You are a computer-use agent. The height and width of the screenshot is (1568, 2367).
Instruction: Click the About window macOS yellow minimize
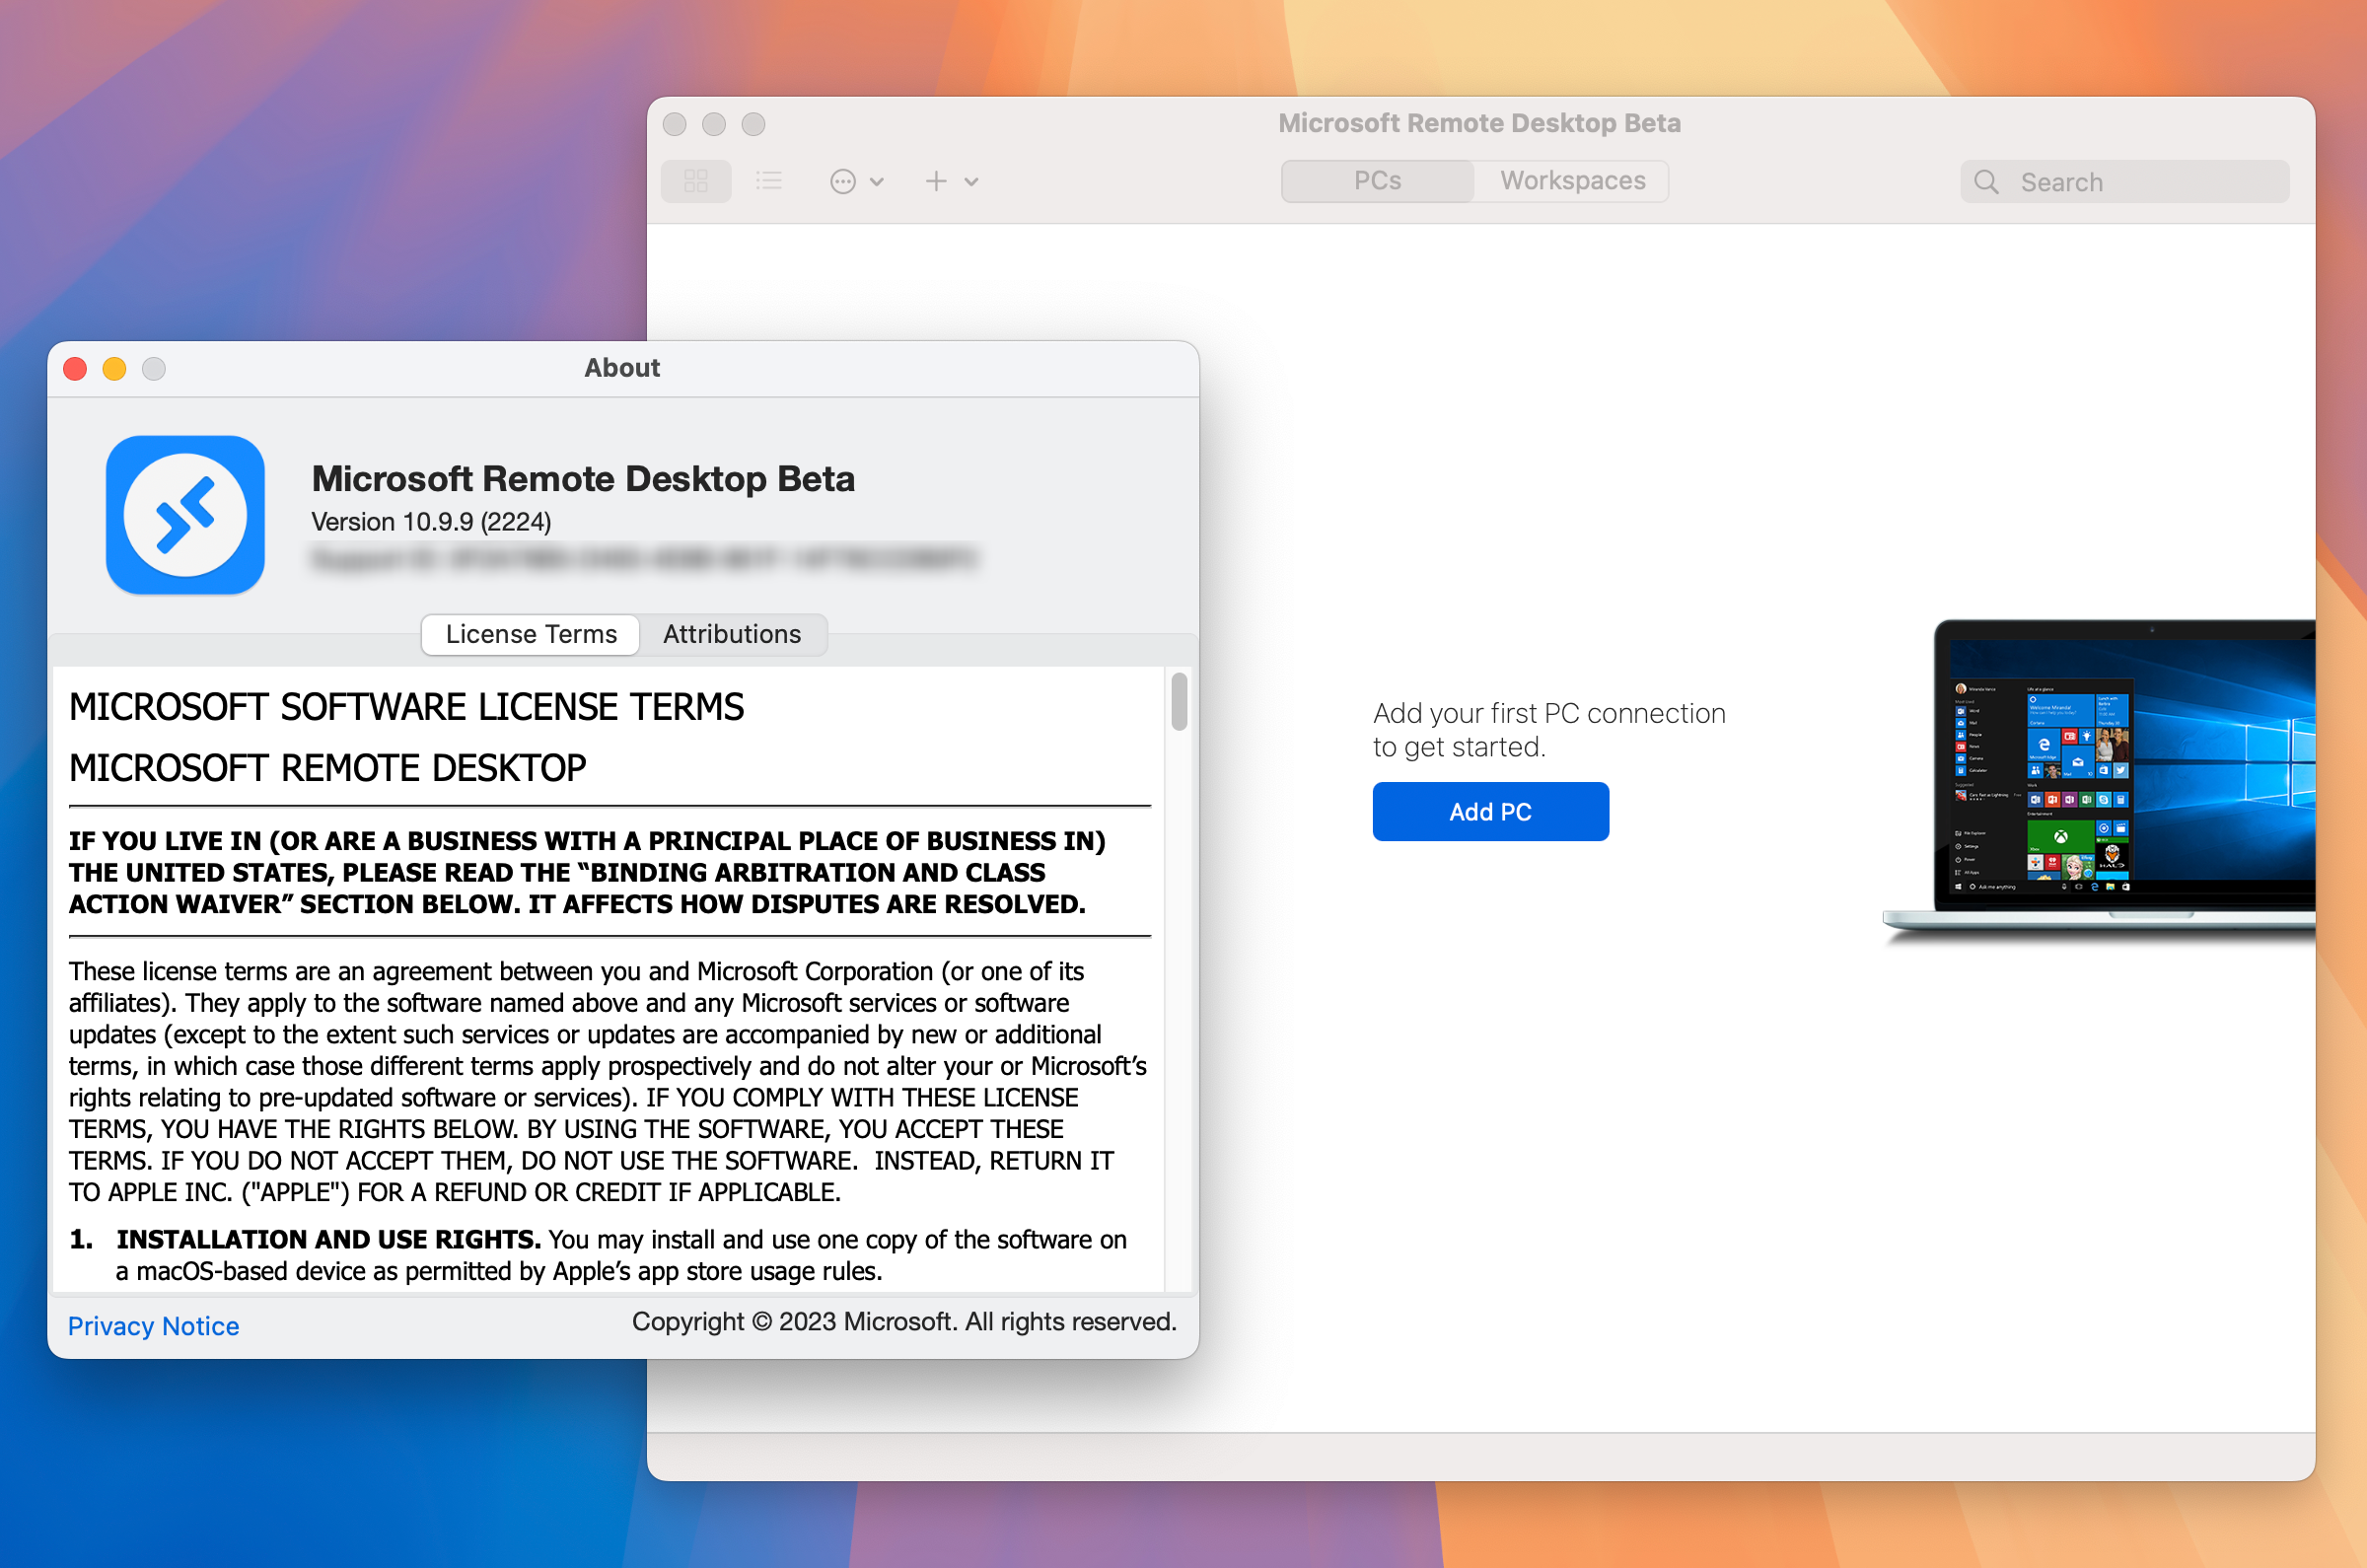pyautogui.click(x=113, y=368)
